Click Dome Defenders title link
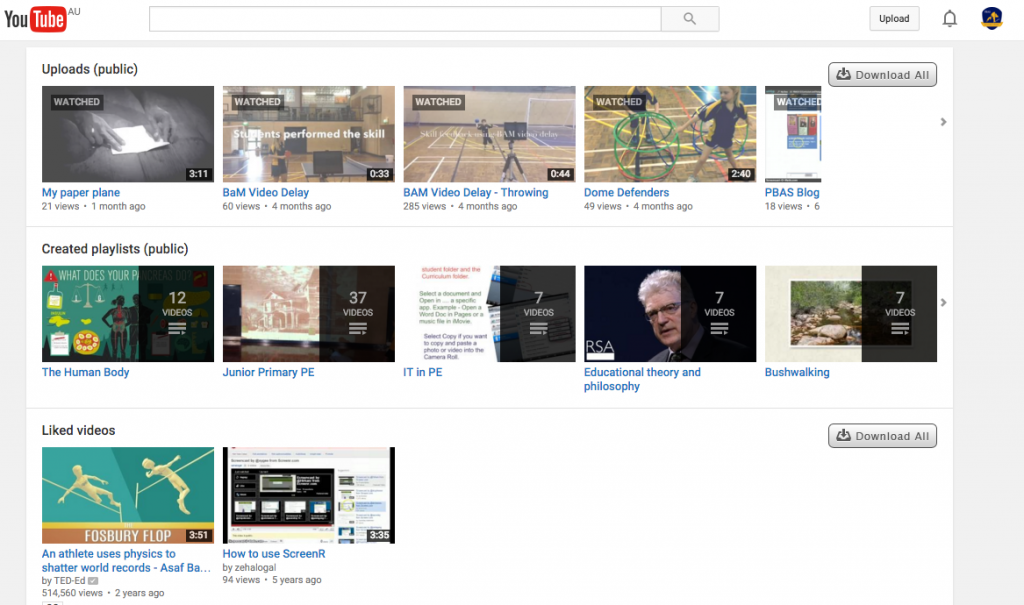This screenshot has height=605, width=1024. [626, 193]
